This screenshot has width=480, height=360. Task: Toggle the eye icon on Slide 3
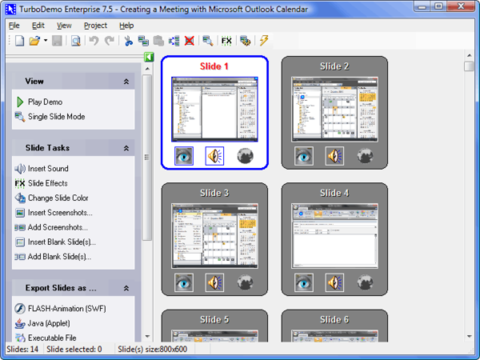pos(184,283)
